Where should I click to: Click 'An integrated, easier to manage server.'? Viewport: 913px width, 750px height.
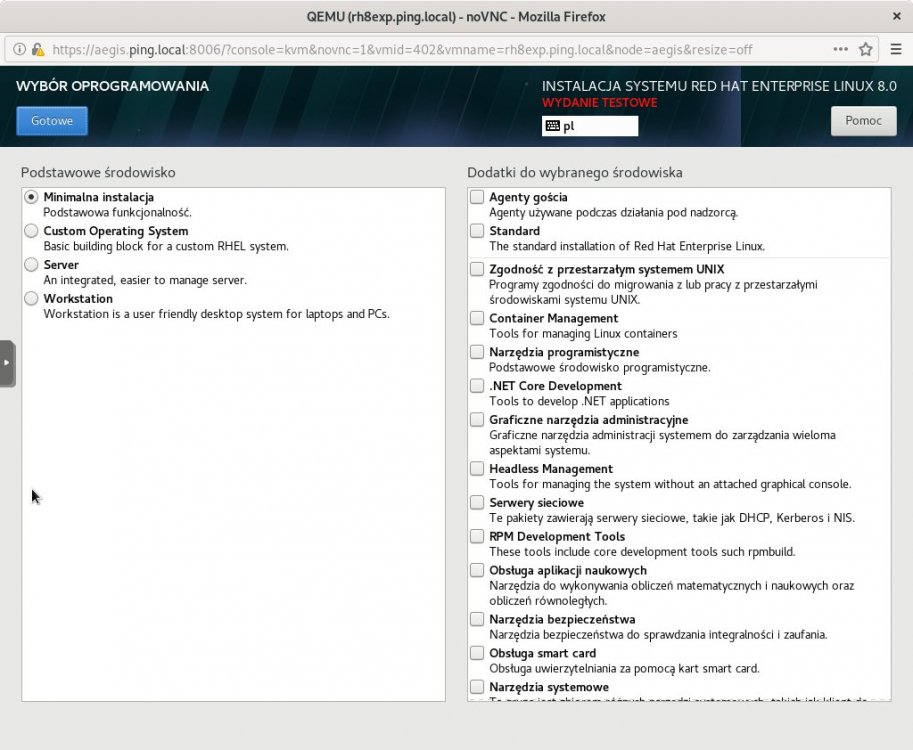point(145,280)
